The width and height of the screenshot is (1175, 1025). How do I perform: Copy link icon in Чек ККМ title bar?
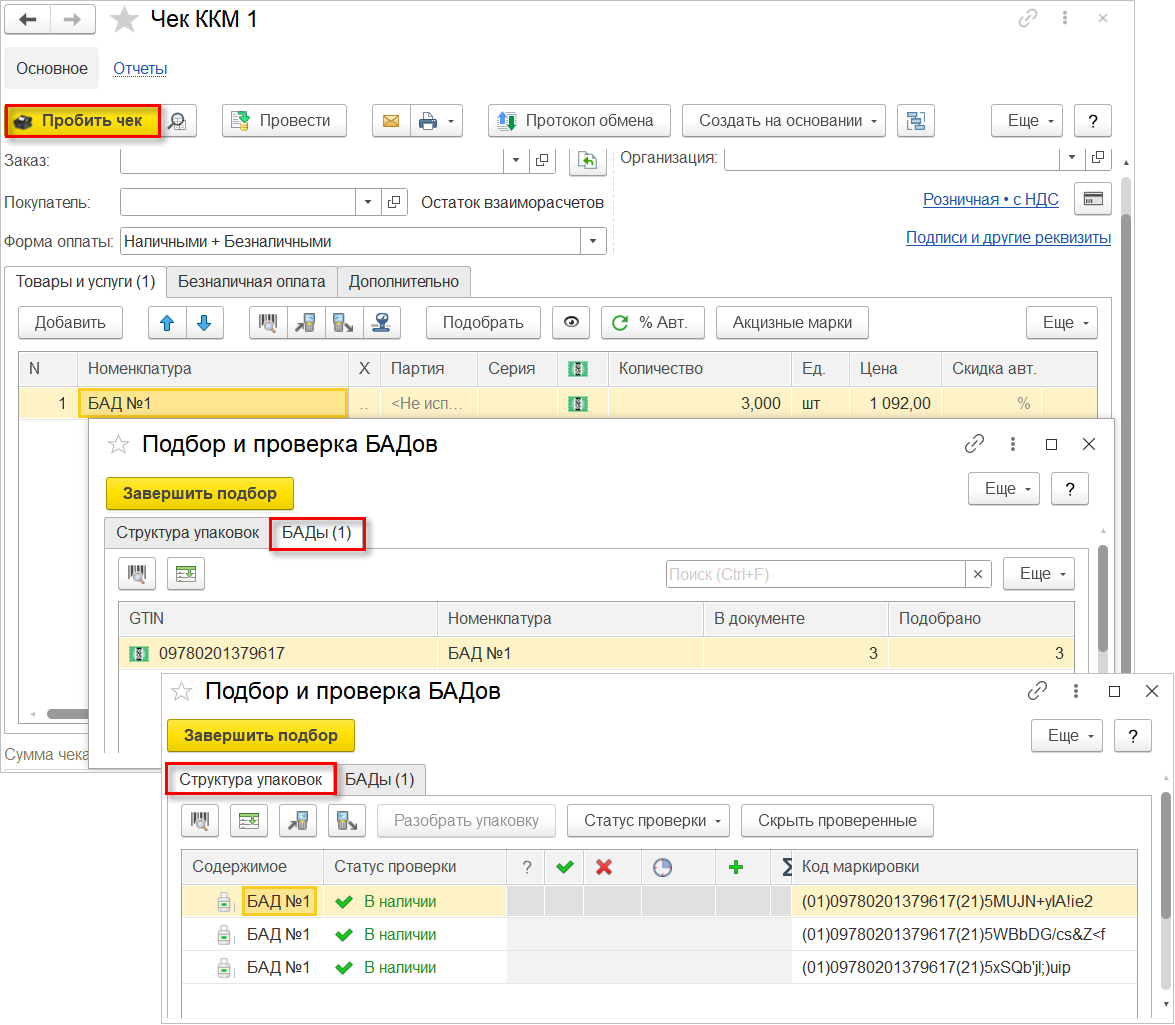[1028, 18]
